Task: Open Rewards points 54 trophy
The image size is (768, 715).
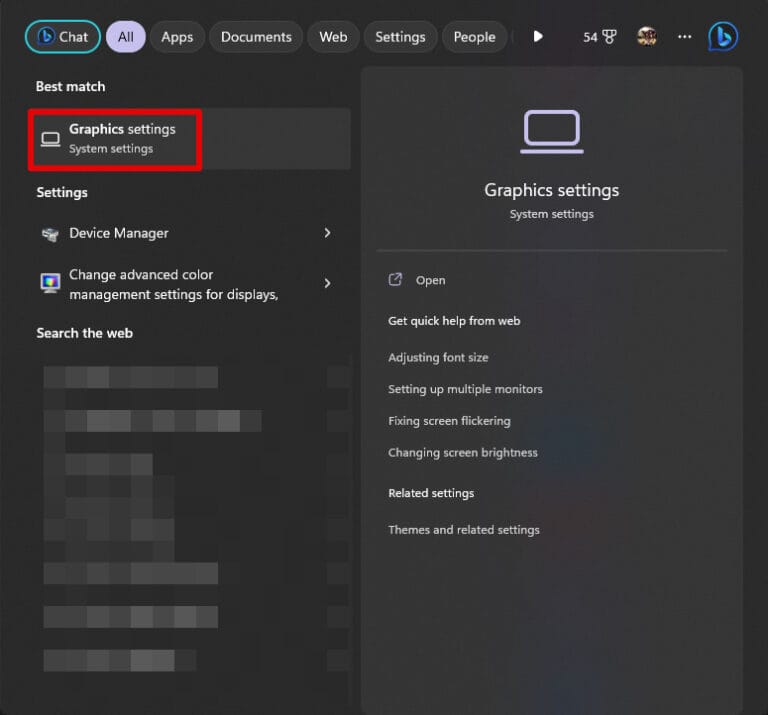Action: [x=600, y=37]
